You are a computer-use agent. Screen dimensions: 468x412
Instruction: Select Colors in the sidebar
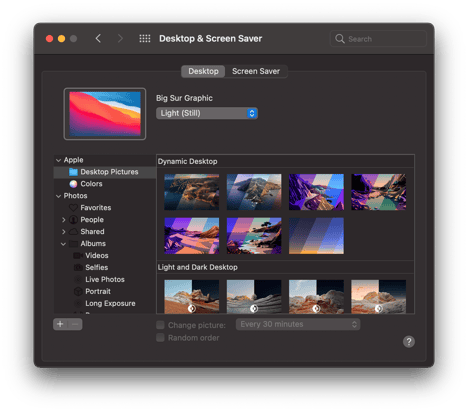[105, 184]
